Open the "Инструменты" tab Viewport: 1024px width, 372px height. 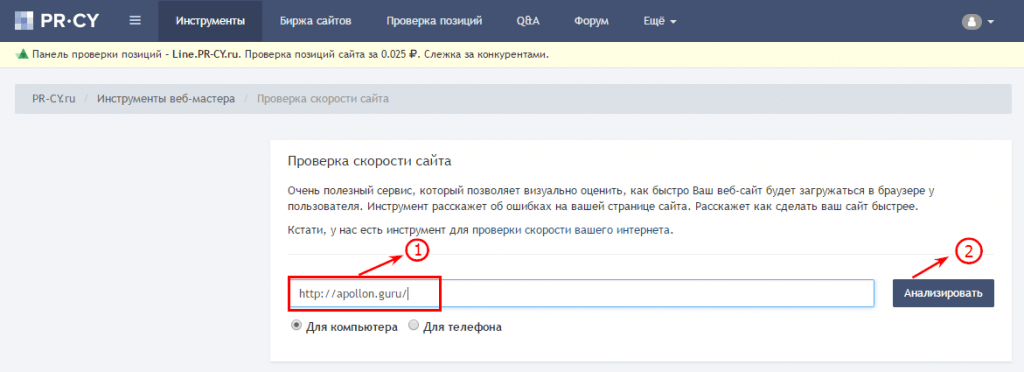coord(210,21)
